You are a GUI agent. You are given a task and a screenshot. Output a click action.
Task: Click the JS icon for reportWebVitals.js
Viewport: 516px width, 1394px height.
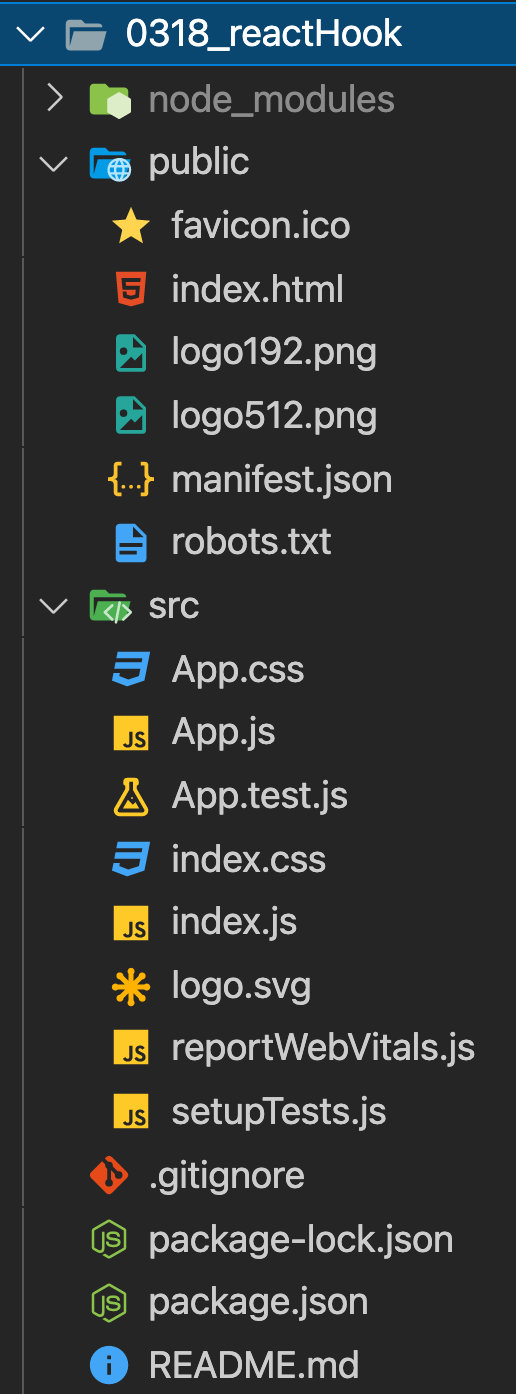(x=131, y=1049)
